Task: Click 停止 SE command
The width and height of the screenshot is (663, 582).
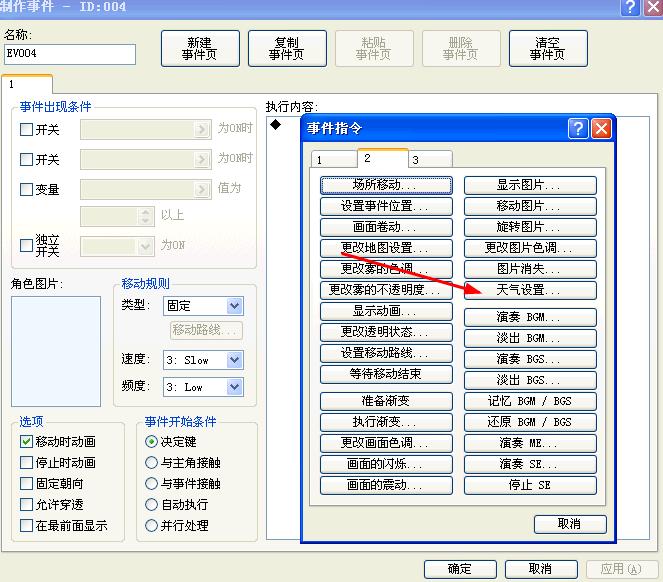Action: [x=530, y=485]
